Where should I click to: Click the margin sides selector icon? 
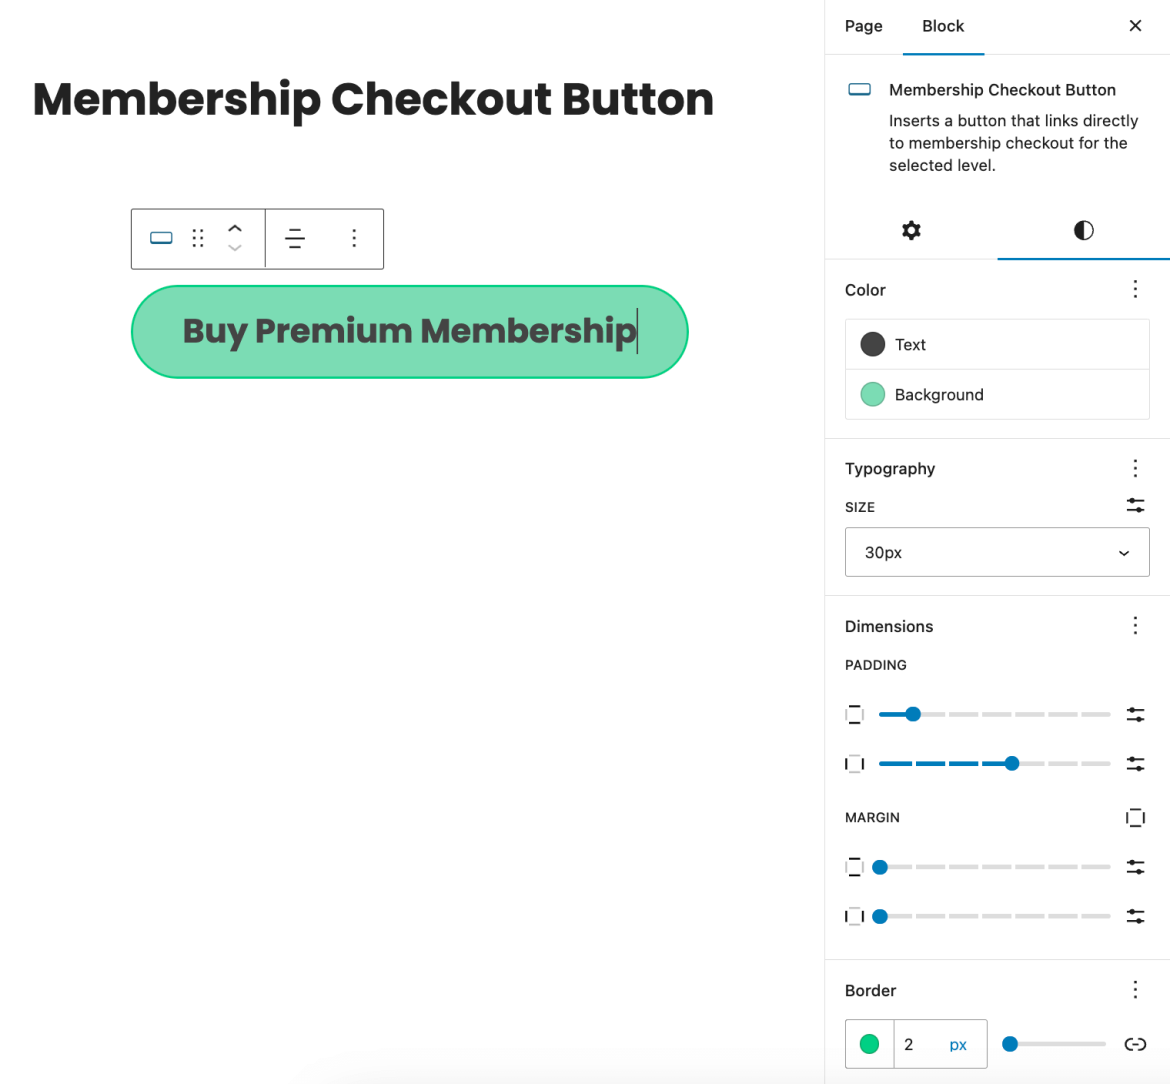pos(1135,817)
